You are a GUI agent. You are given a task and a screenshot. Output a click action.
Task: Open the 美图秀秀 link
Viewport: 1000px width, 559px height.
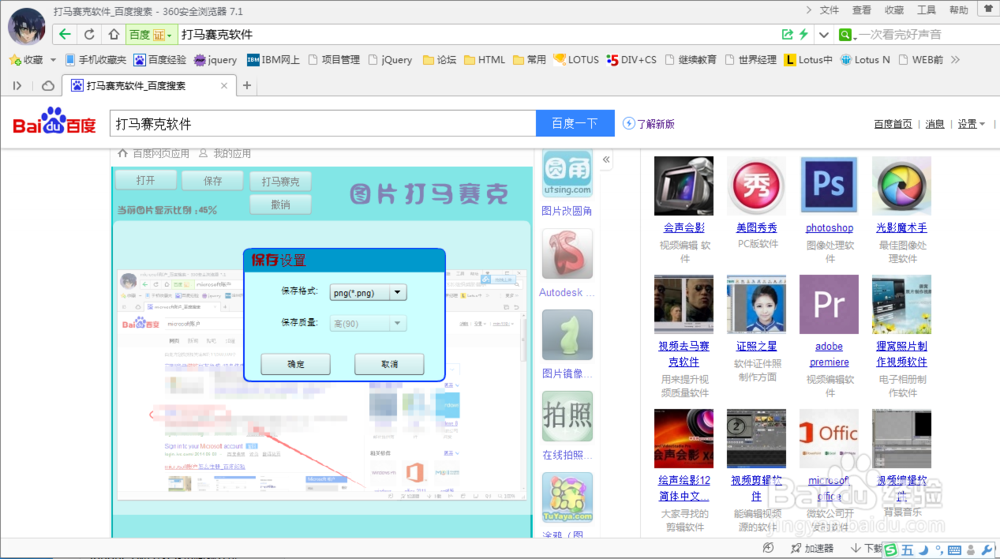point(756,228)
